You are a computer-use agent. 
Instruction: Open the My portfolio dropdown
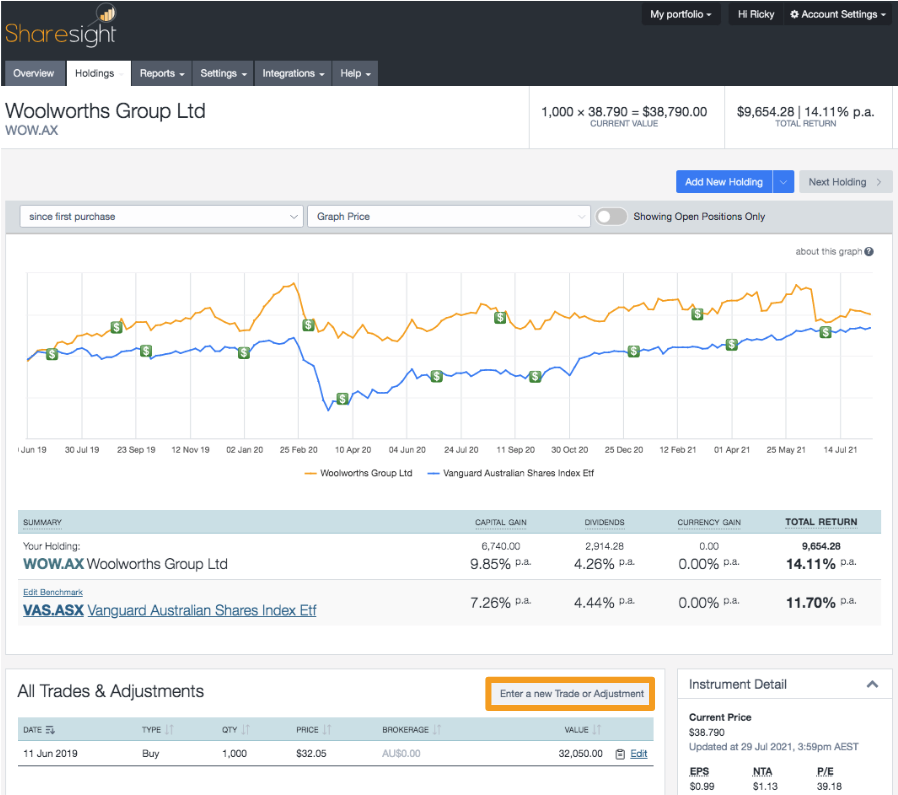pyautogui.click(x=680, y=14)
